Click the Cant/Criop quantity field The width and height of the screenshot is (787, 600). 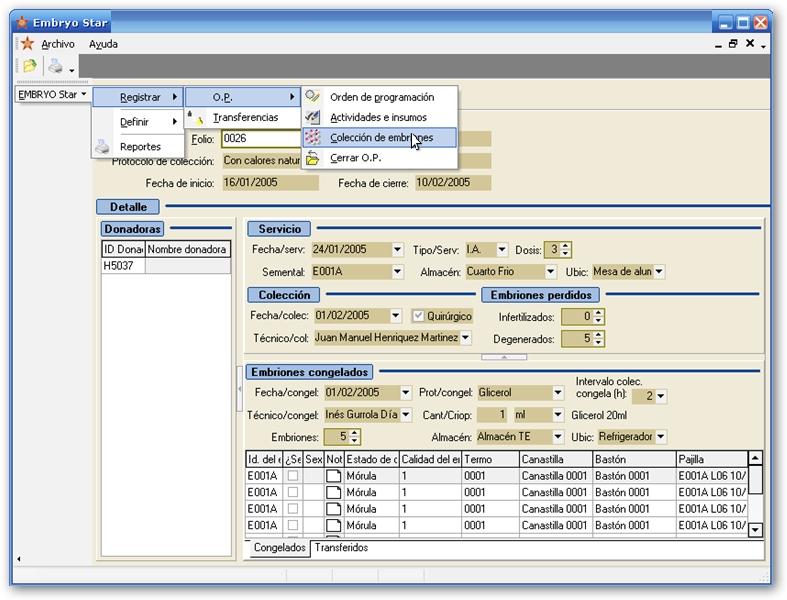pos(492,415)
